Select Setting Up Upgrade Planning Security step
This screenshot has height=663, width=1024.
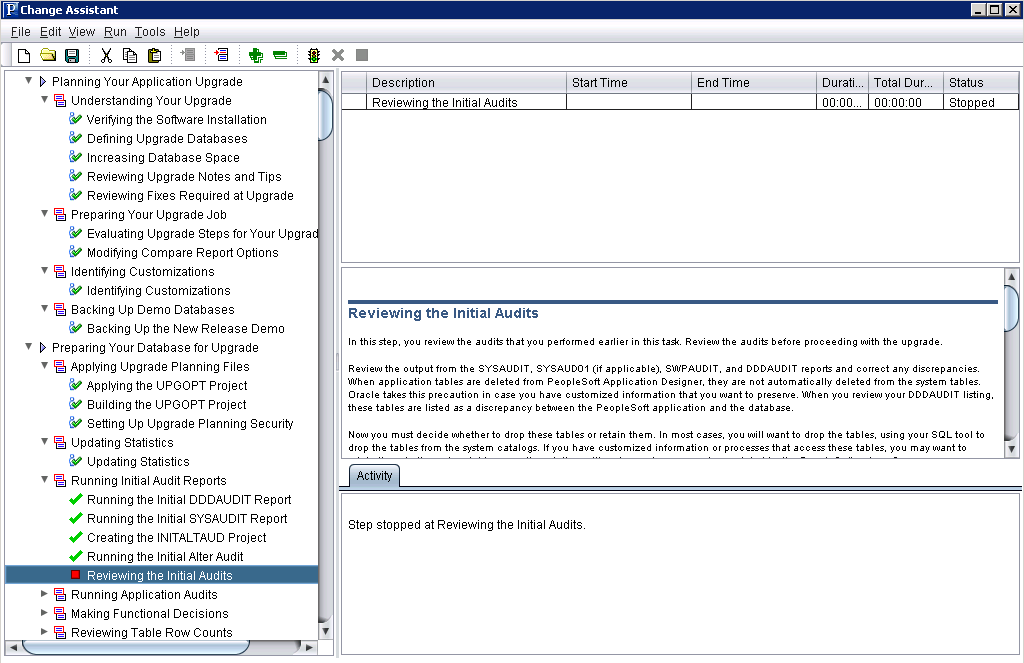click(x=190, y=423)
